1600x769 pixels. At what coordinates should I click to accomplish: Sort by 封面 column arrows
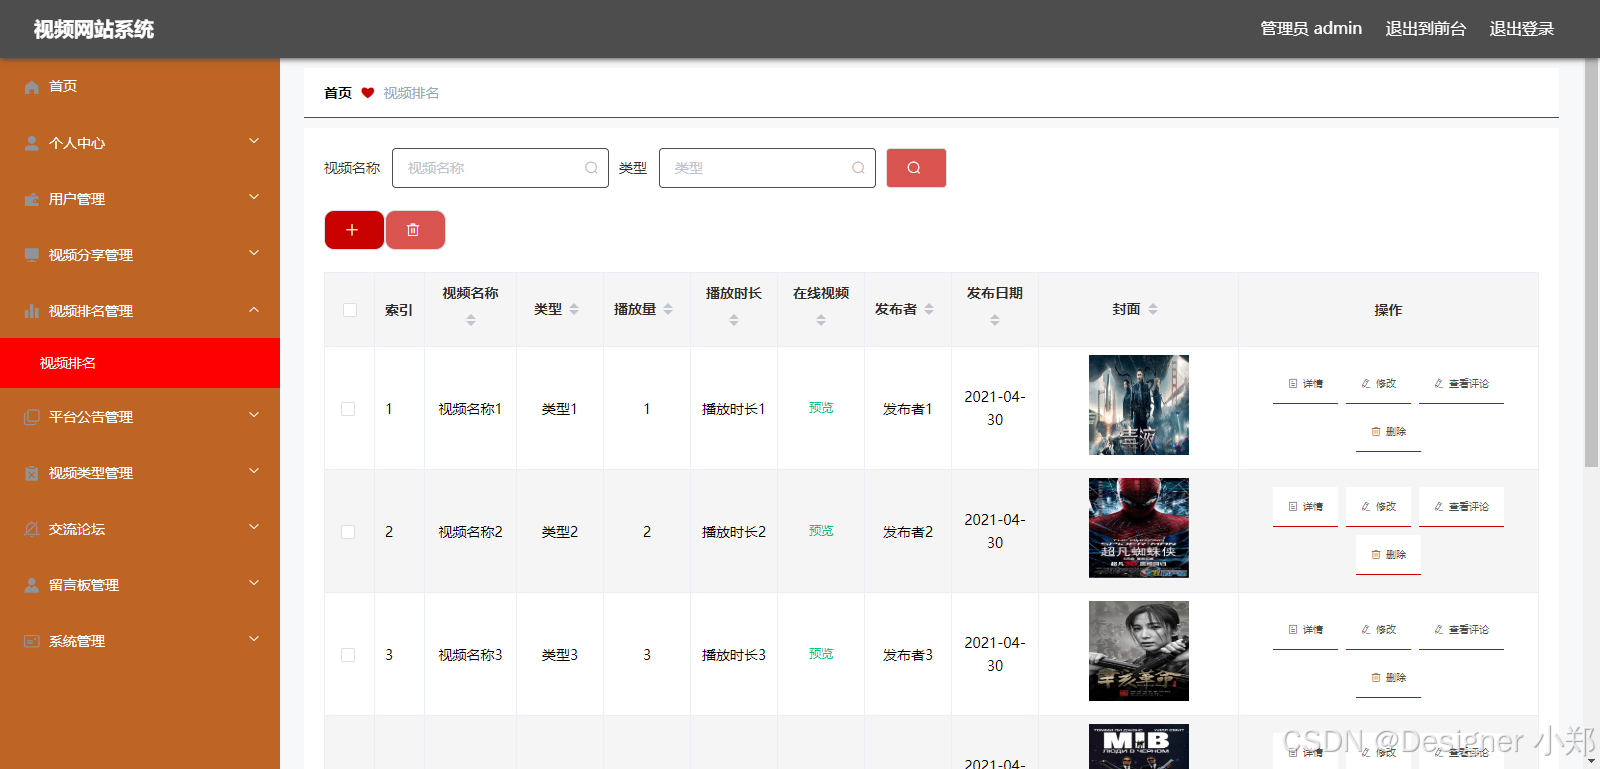1153,310
